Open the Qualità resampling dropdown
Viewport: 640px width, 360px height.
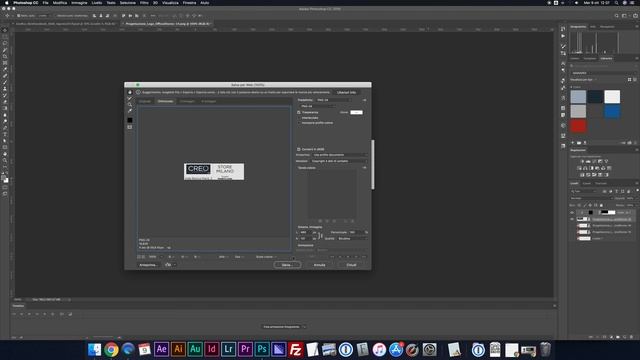(x=352, y=238)
